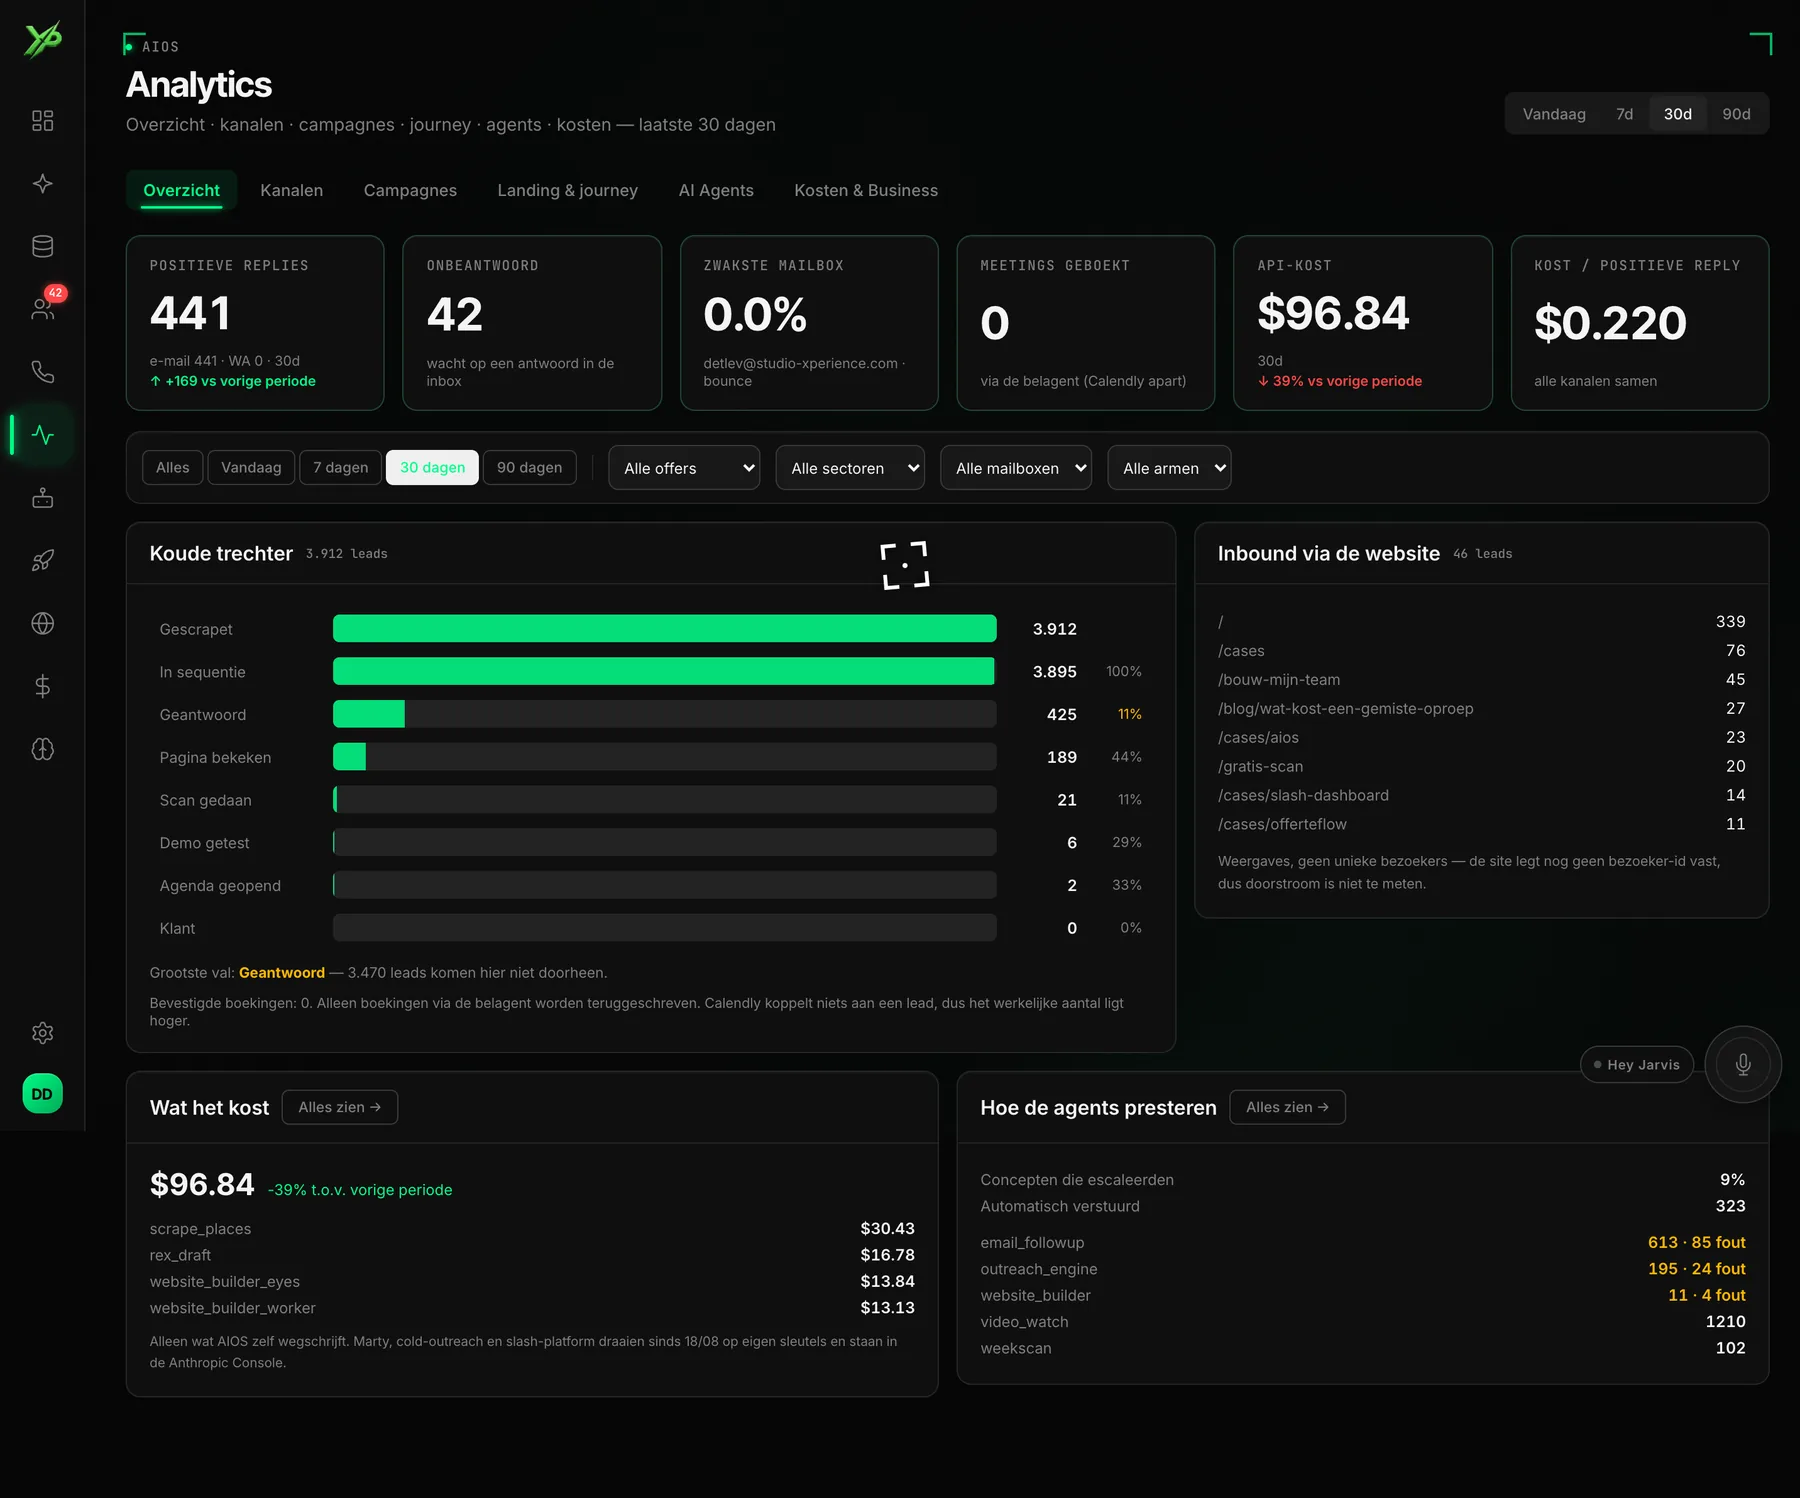Set header range to 30d

click(1678, 114)
